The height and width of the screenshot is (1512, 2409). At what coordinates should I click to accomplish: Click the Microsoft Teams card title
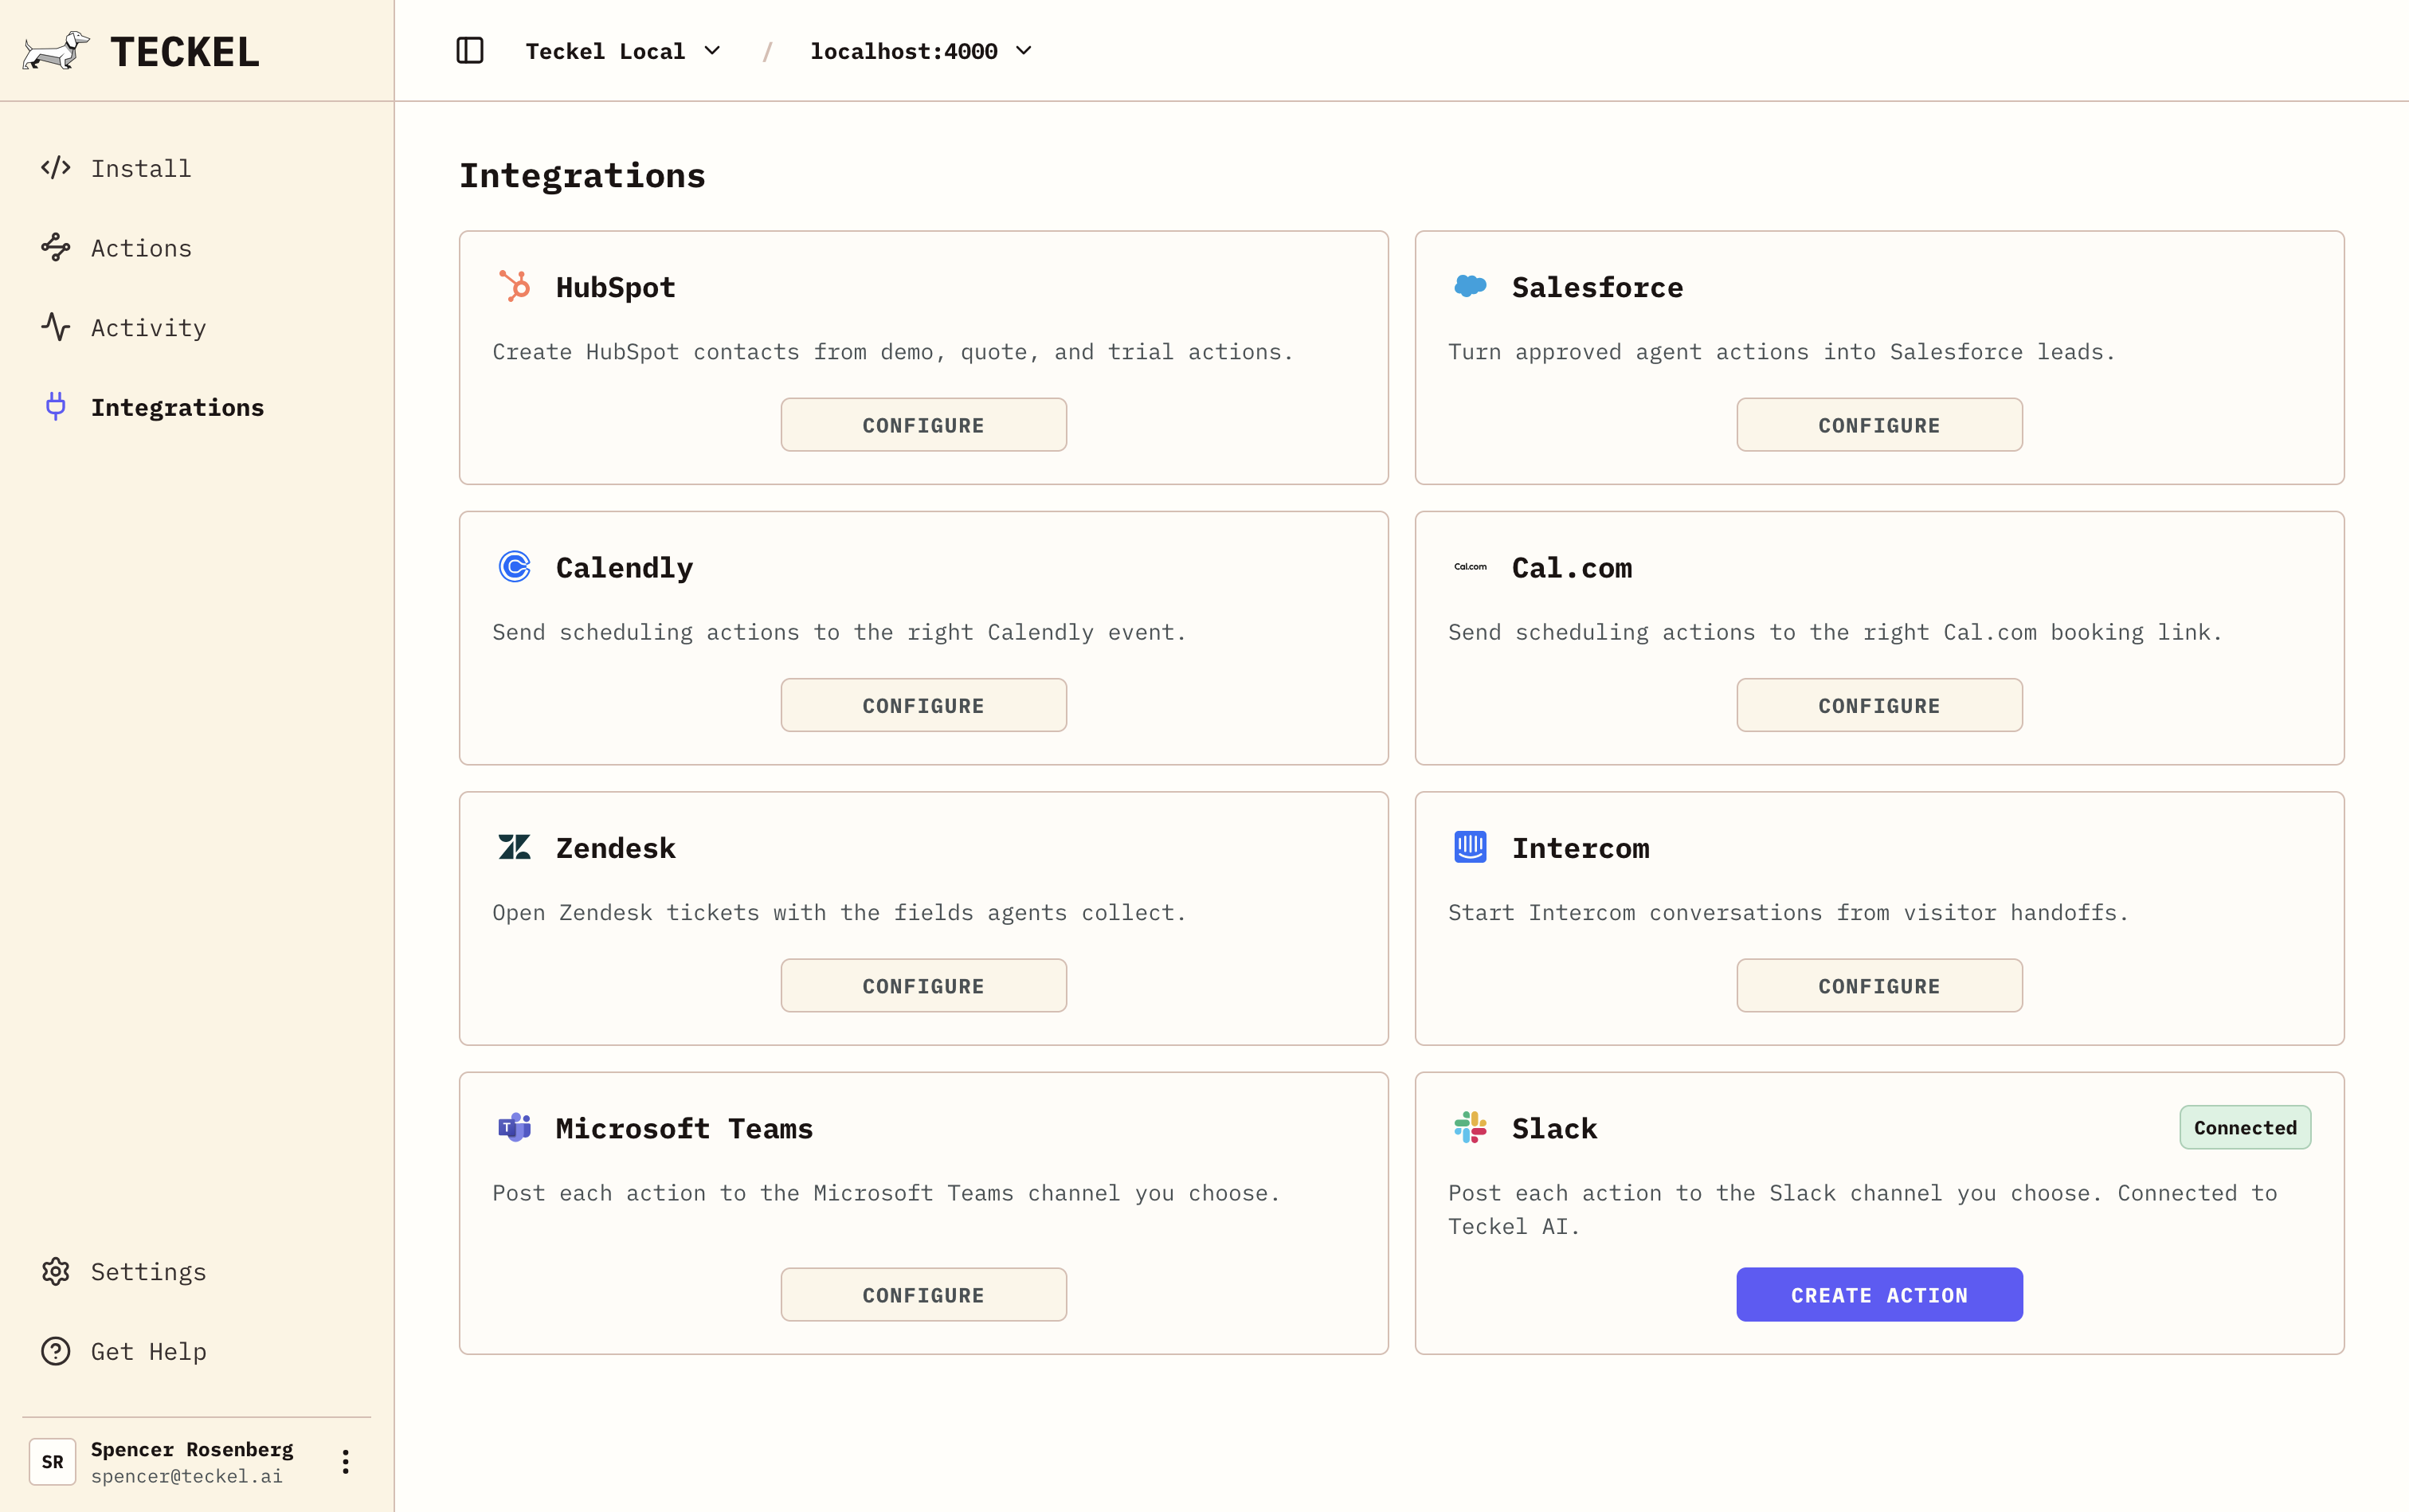click(684, 1128)
